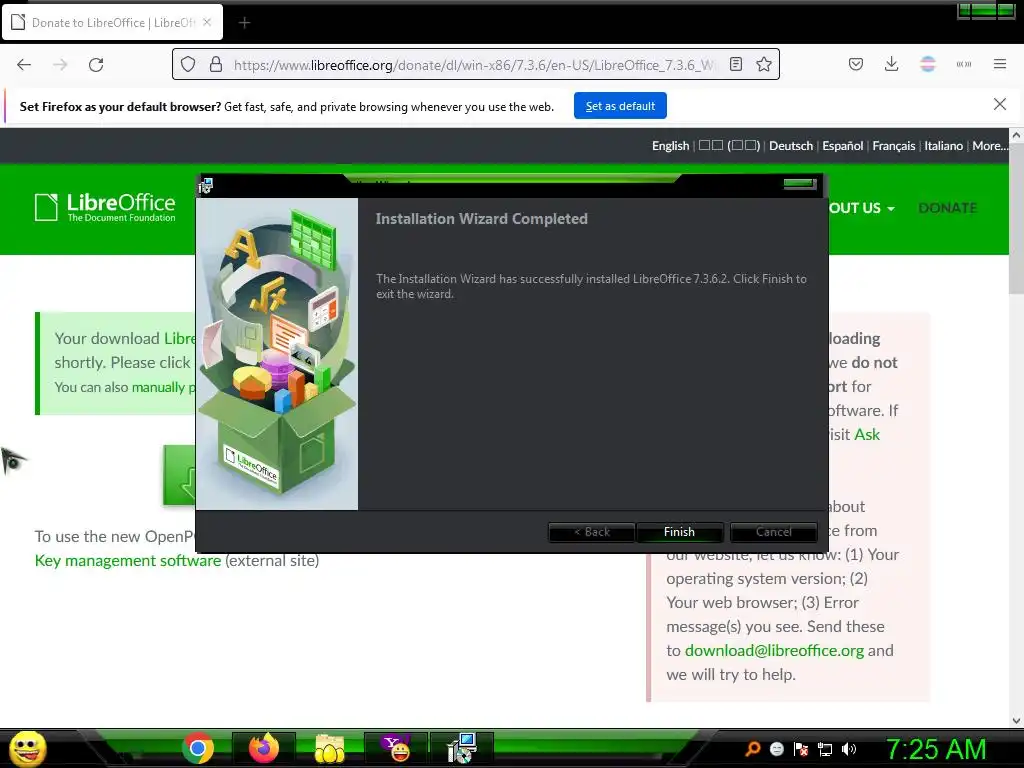Click the white round tray icon

click(x=776, y=749)
